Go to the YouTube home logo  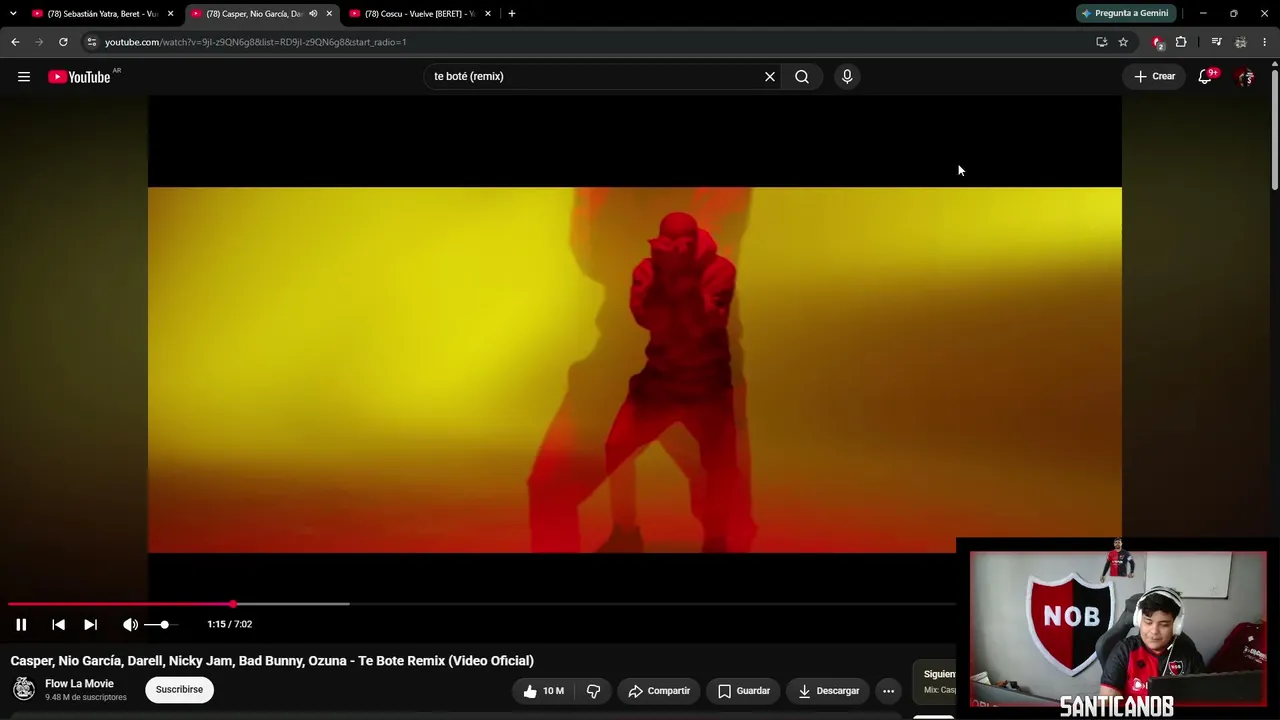pyautogui.click(x=79, y=77)
